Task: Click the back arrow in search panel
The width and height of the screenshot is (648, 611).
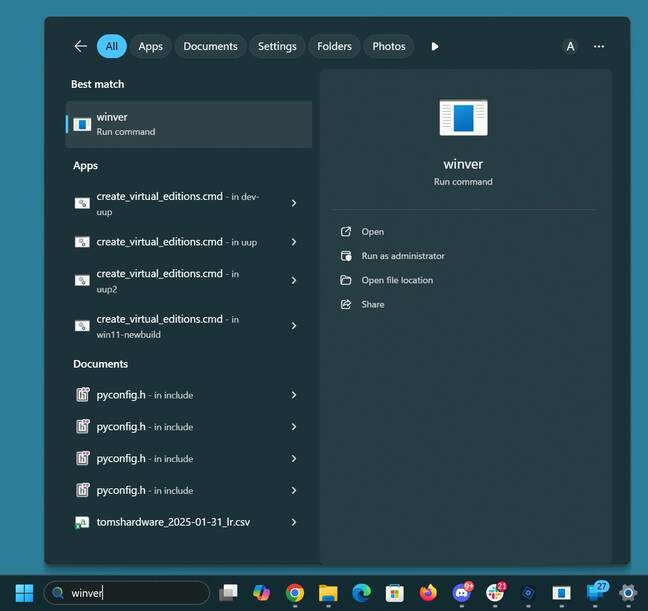Action: 80,46
